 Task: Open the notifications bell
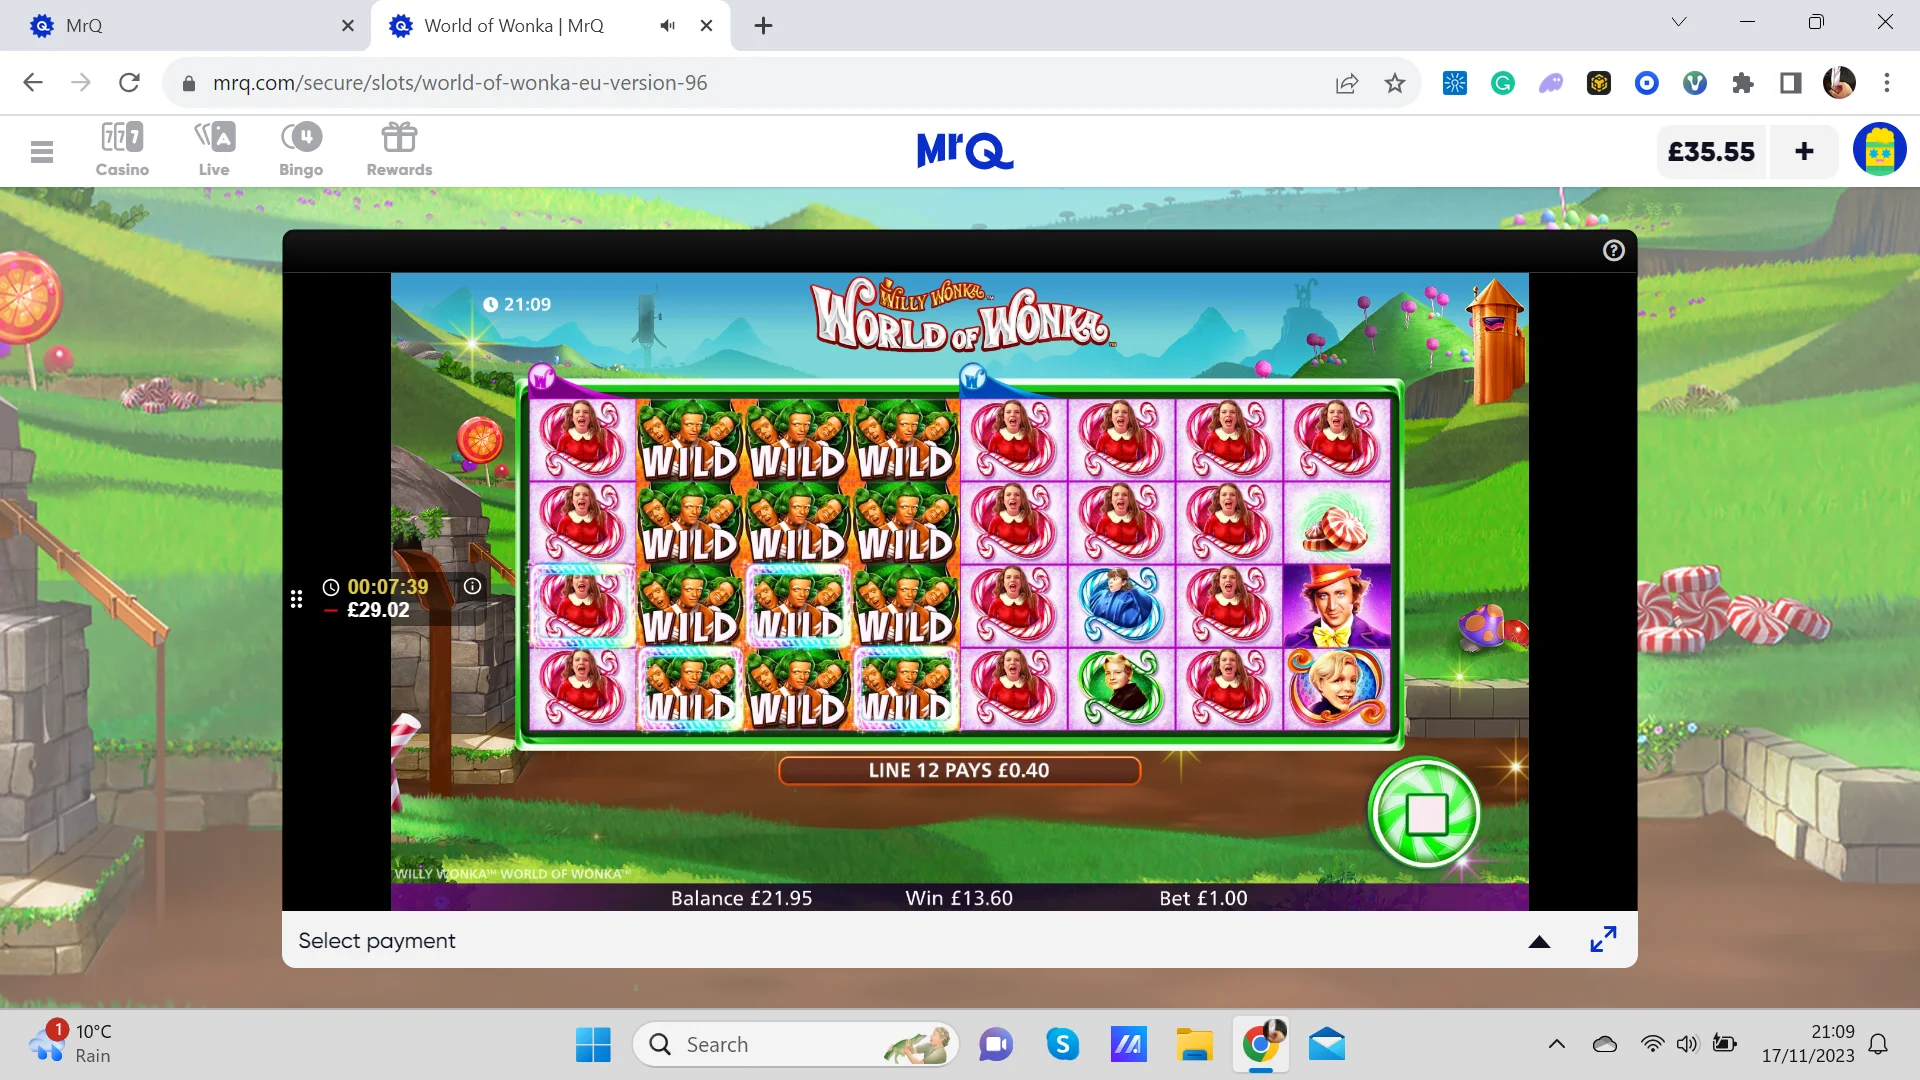click(x=1878, y=1044)
